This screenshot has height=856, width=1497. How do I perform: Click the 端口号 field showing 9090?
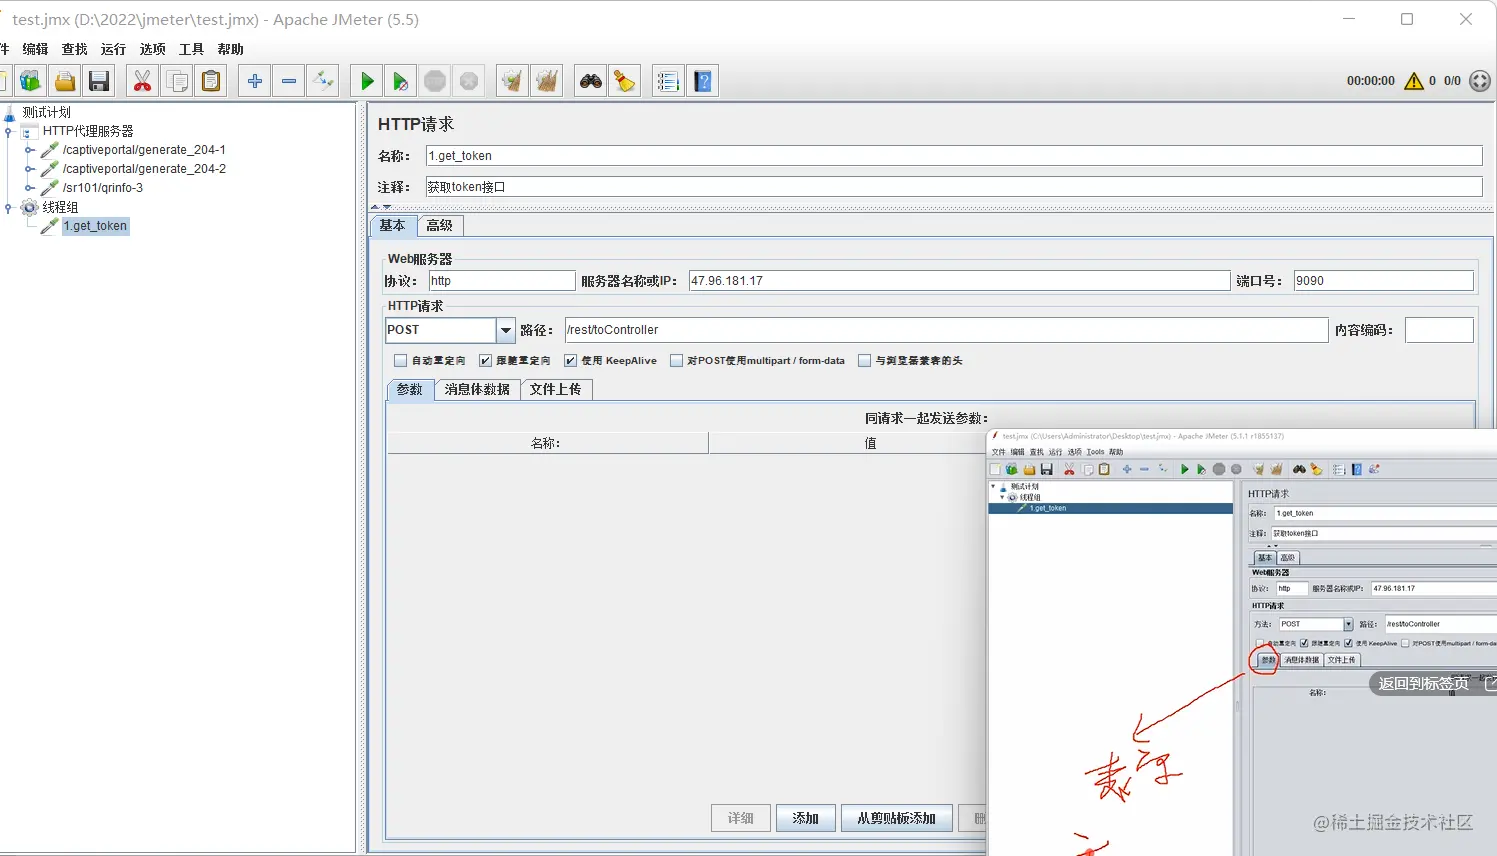[x=1383, y=281]
